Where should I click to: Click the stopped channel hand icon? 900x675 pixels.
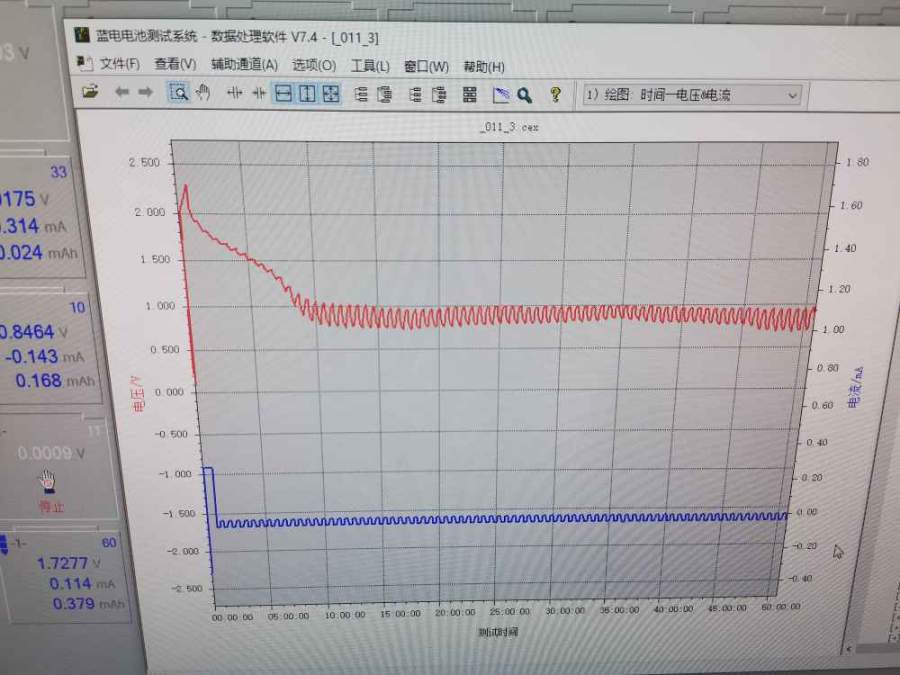48,481
